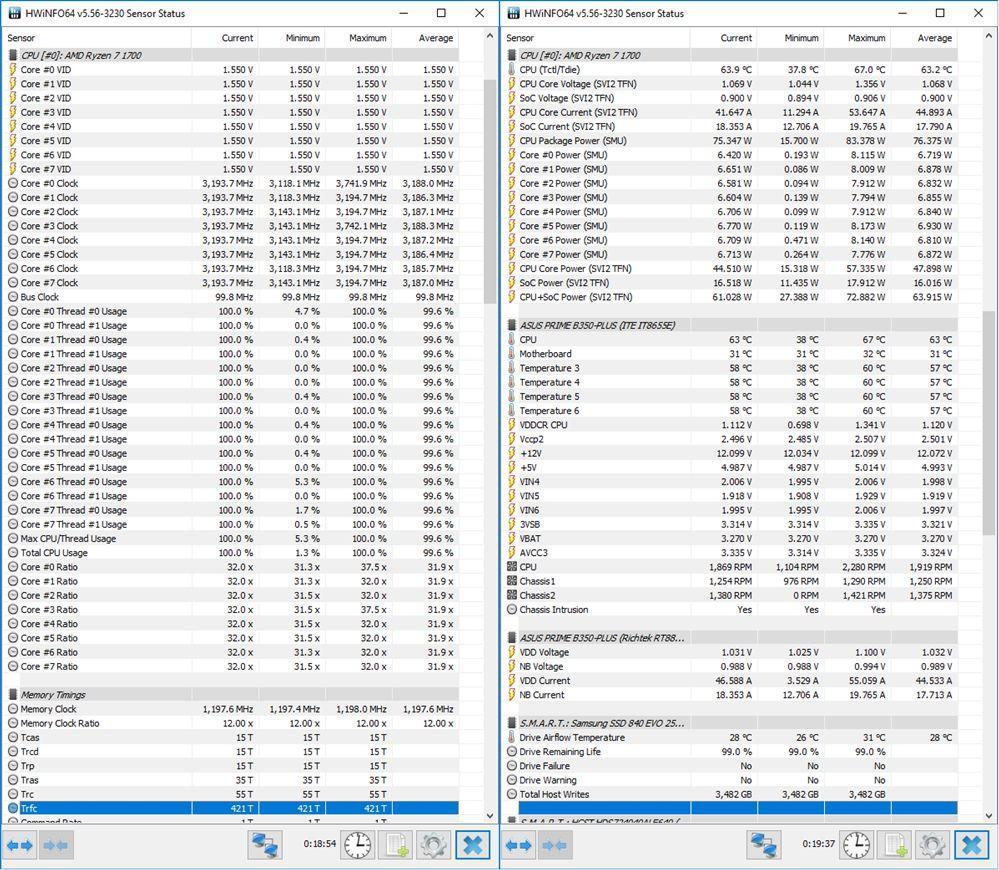This screenshot has height=870, width=999.
Task: Click logging sheet icon in right window
Action: pos(894,845)
